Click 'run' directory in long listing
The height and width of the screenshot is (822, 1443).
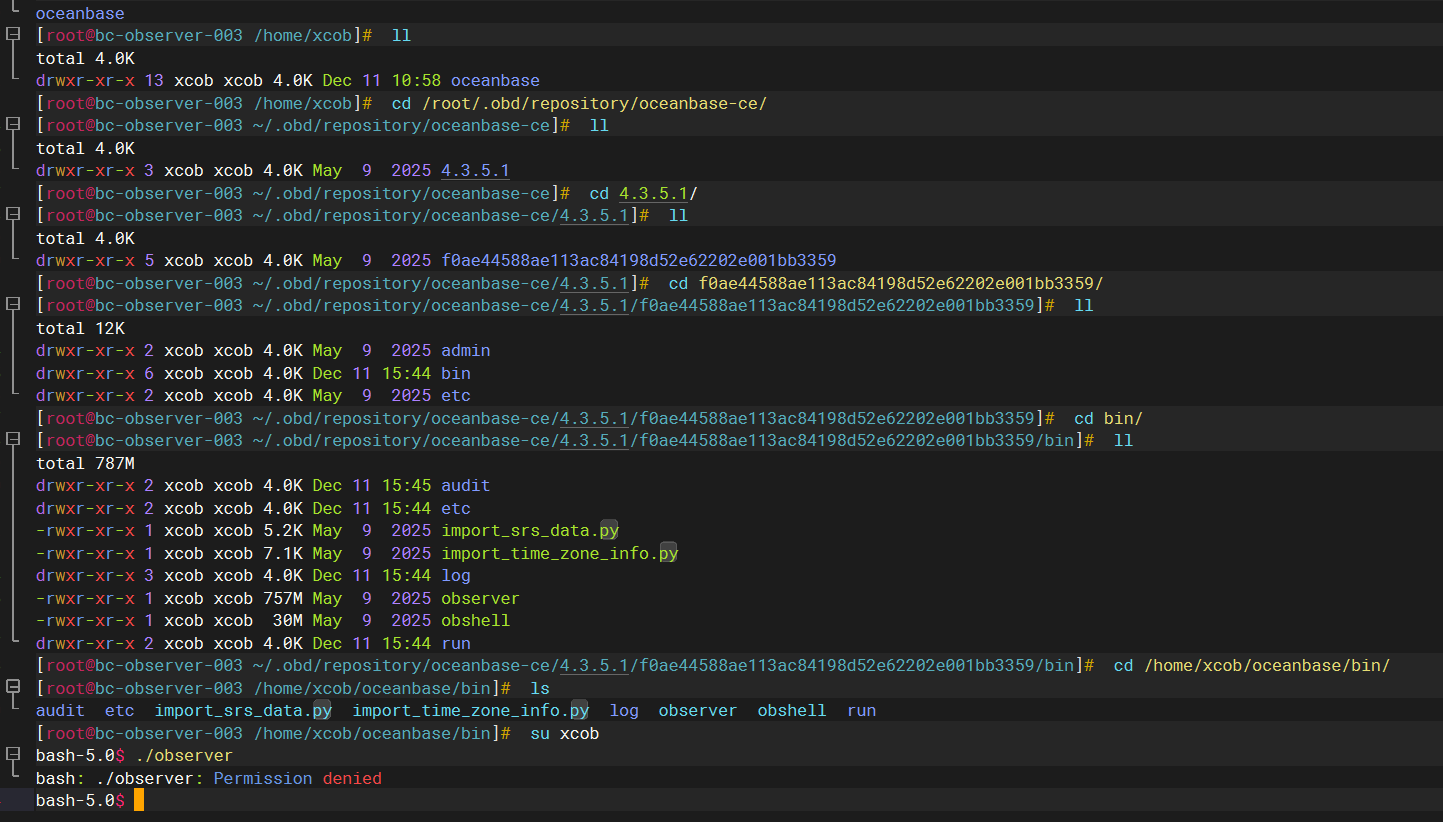[455, 643]
